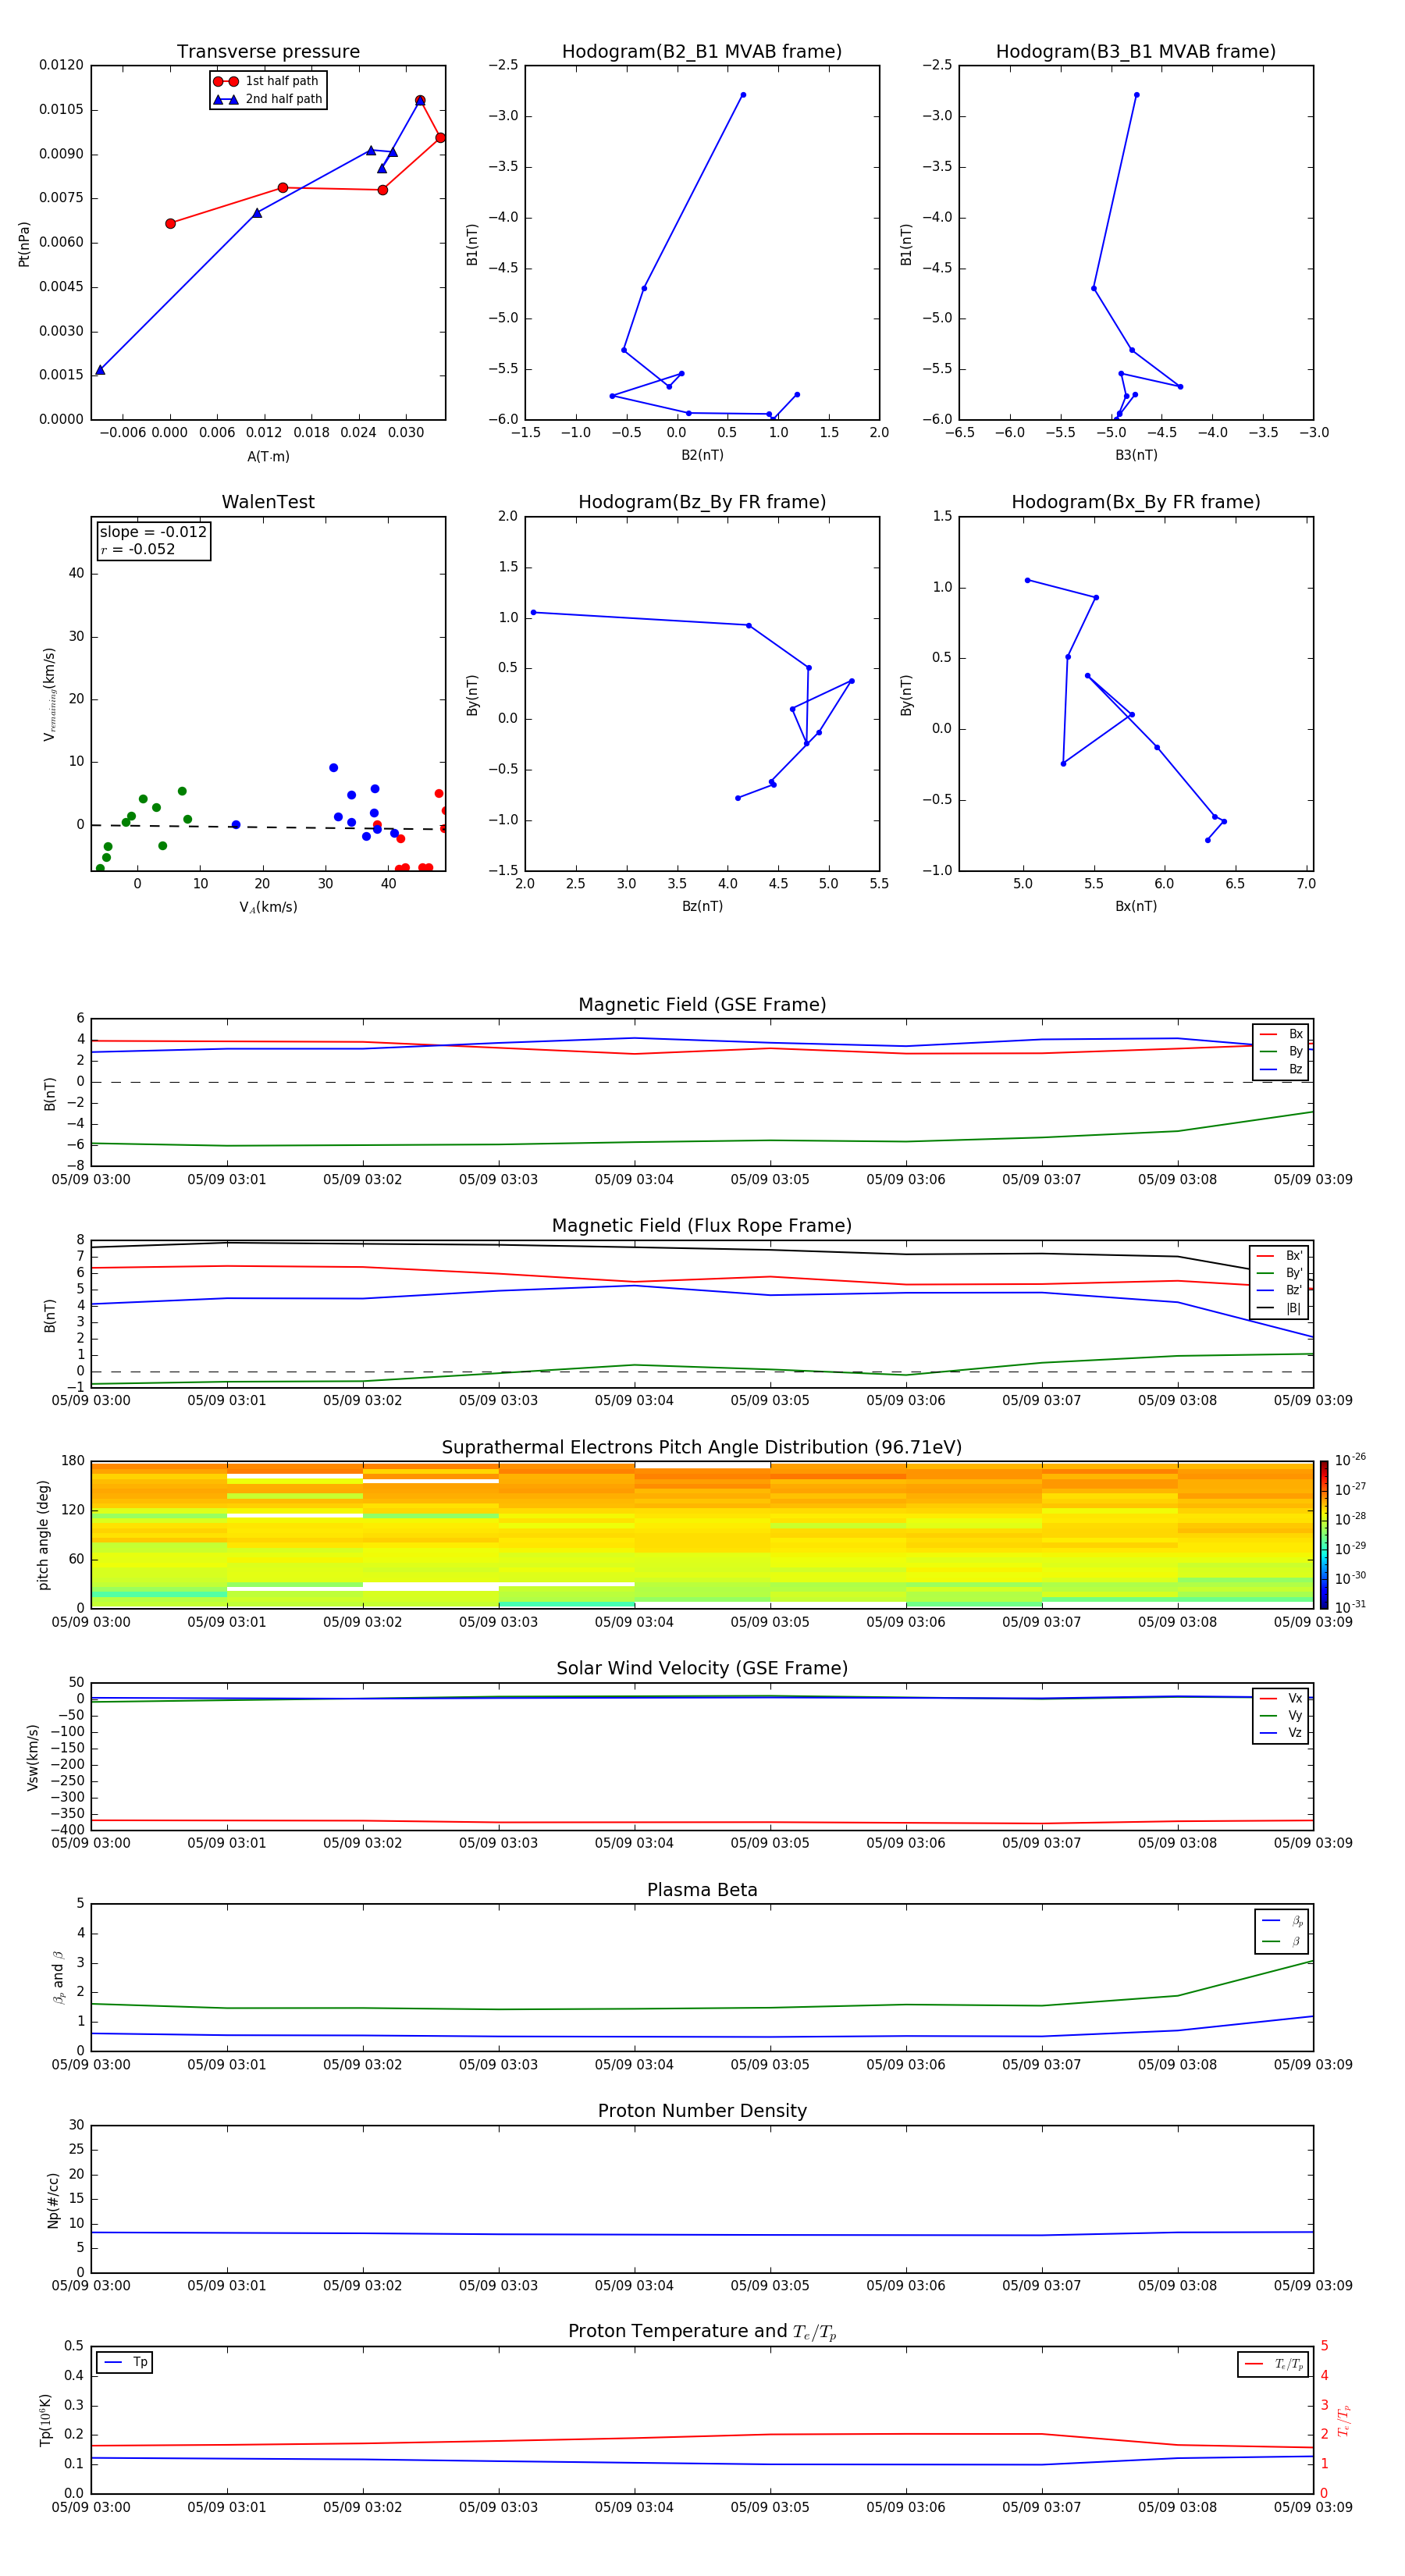Click the Te/Tp legend box at right
The height and width of the screenshot is (2576, 1405).
pyautogui.click(x=1273, y=2364)
